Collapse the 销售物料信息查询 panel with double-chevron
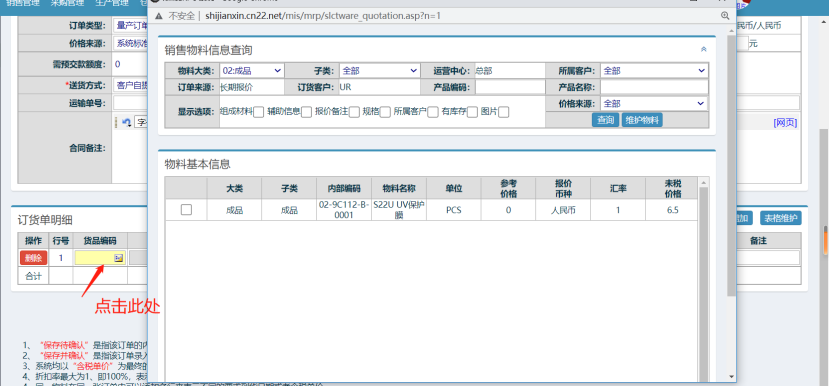Viewport: 829px width, 386px height. (x=703, y=49)
